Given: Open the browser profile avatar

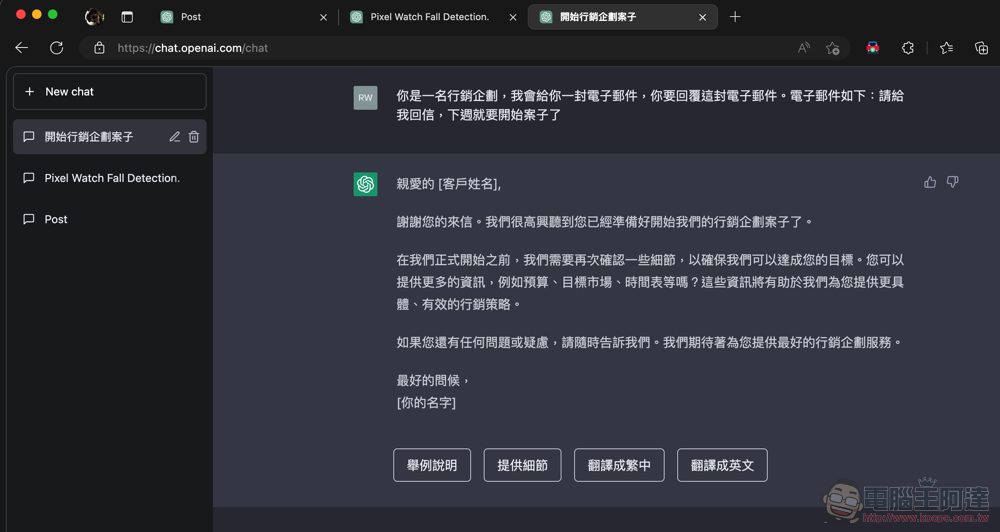Looking at the screenshot, I should 94,17.
